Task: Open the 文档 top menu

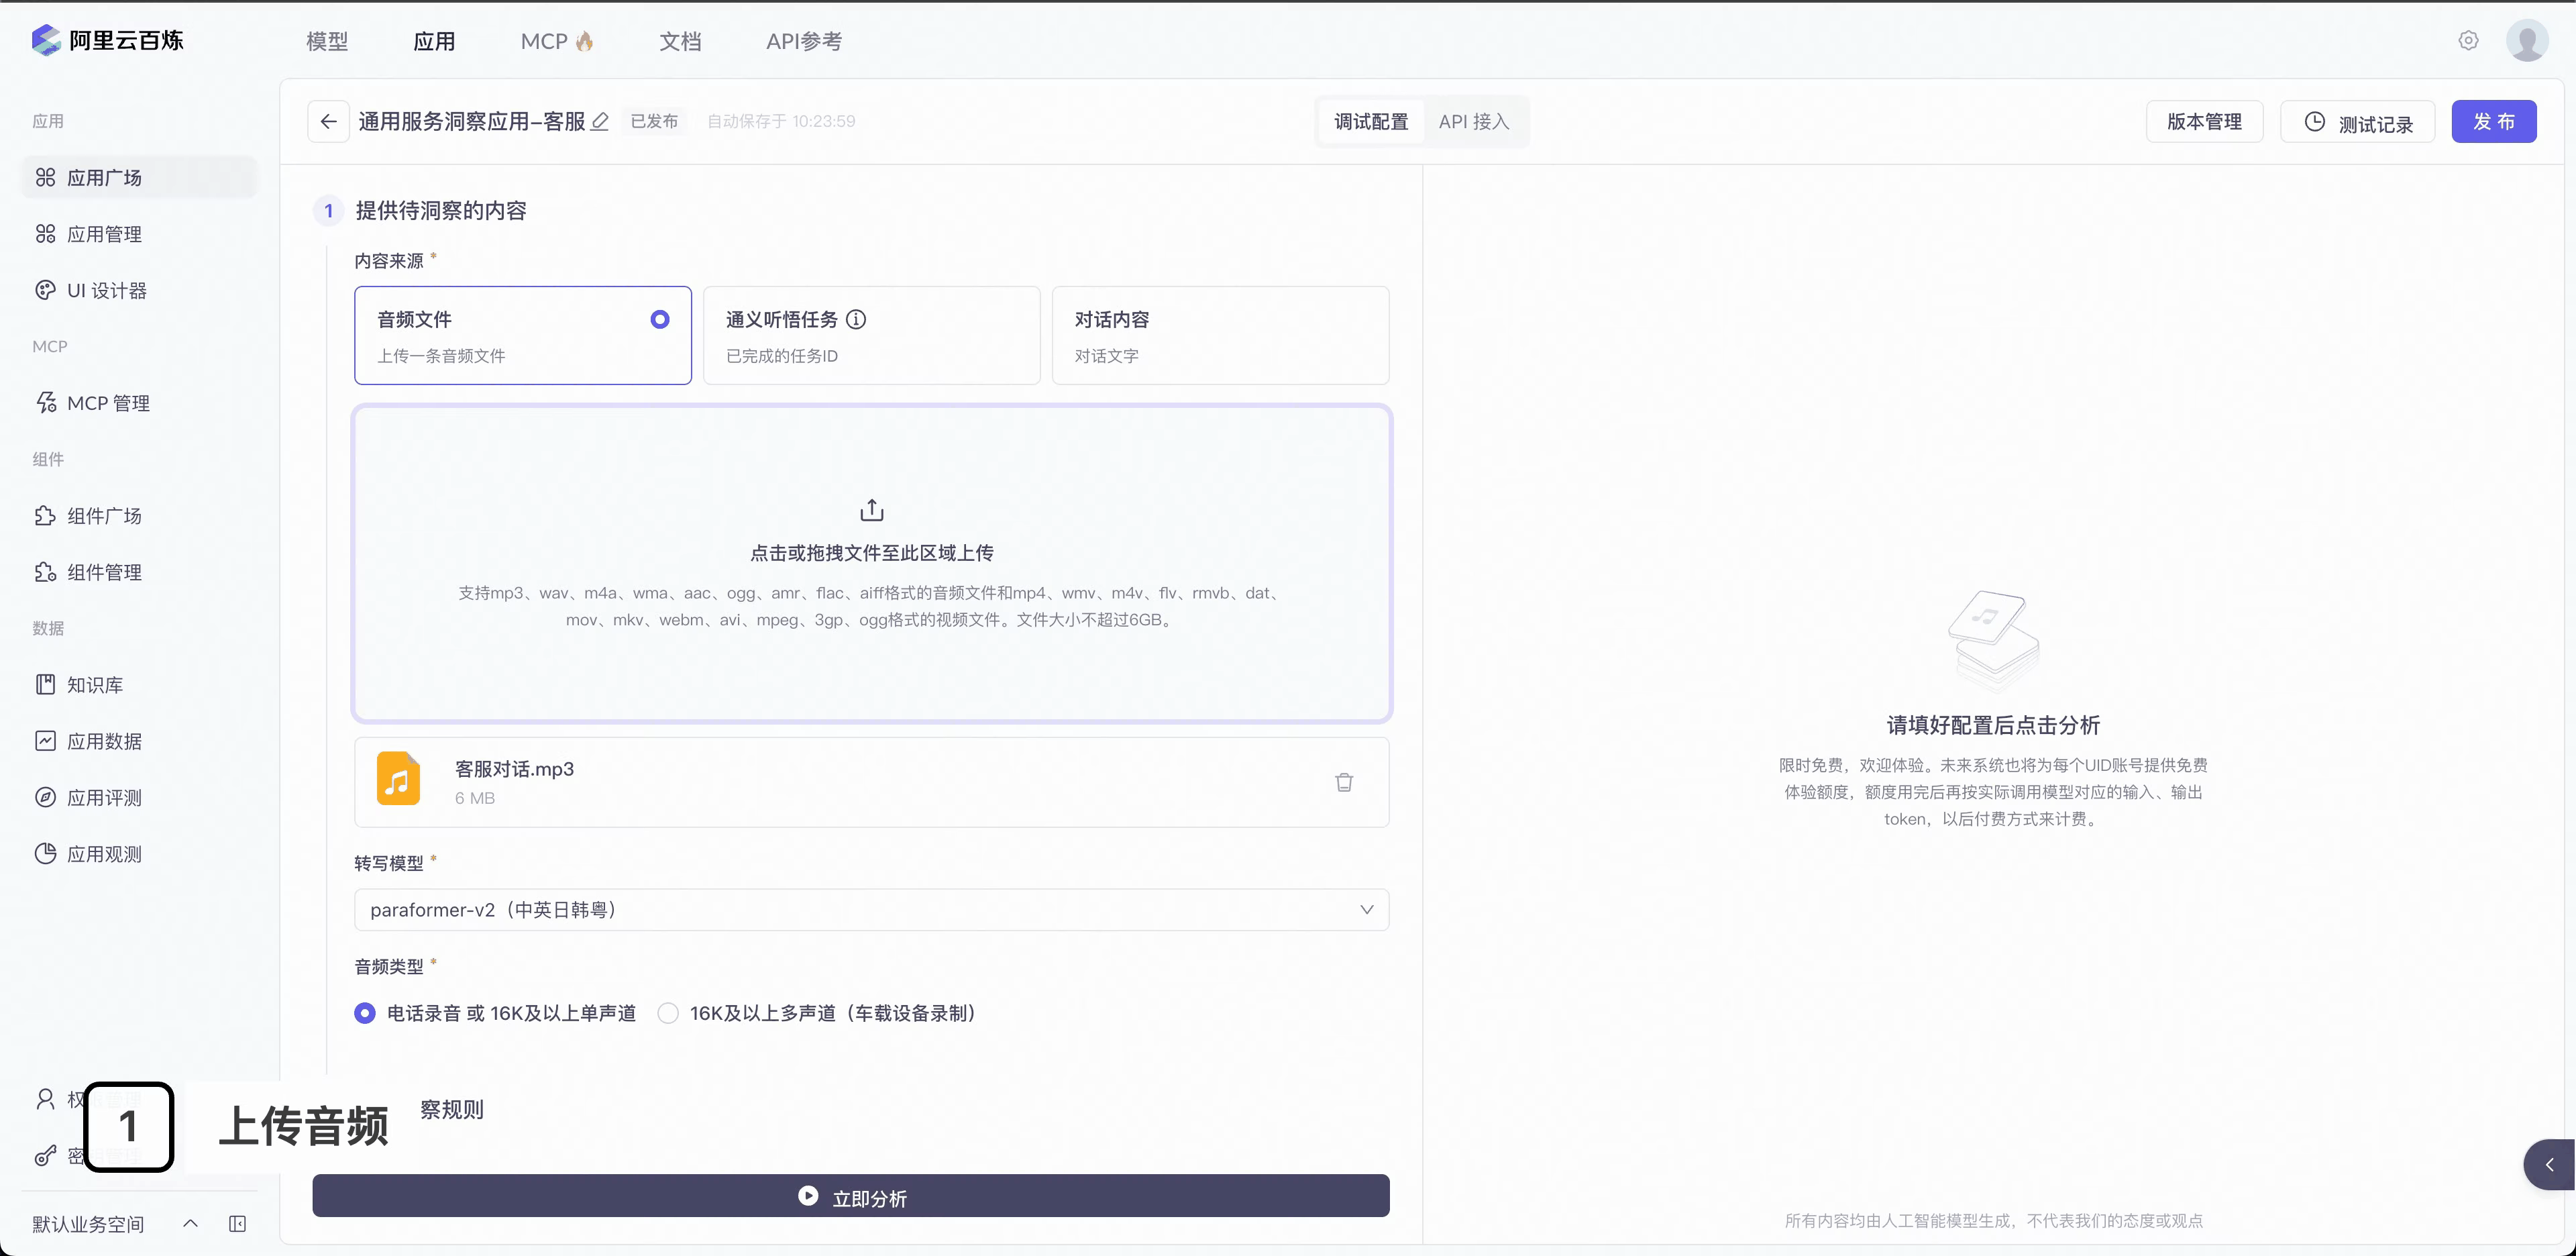Action: point(680,41)
